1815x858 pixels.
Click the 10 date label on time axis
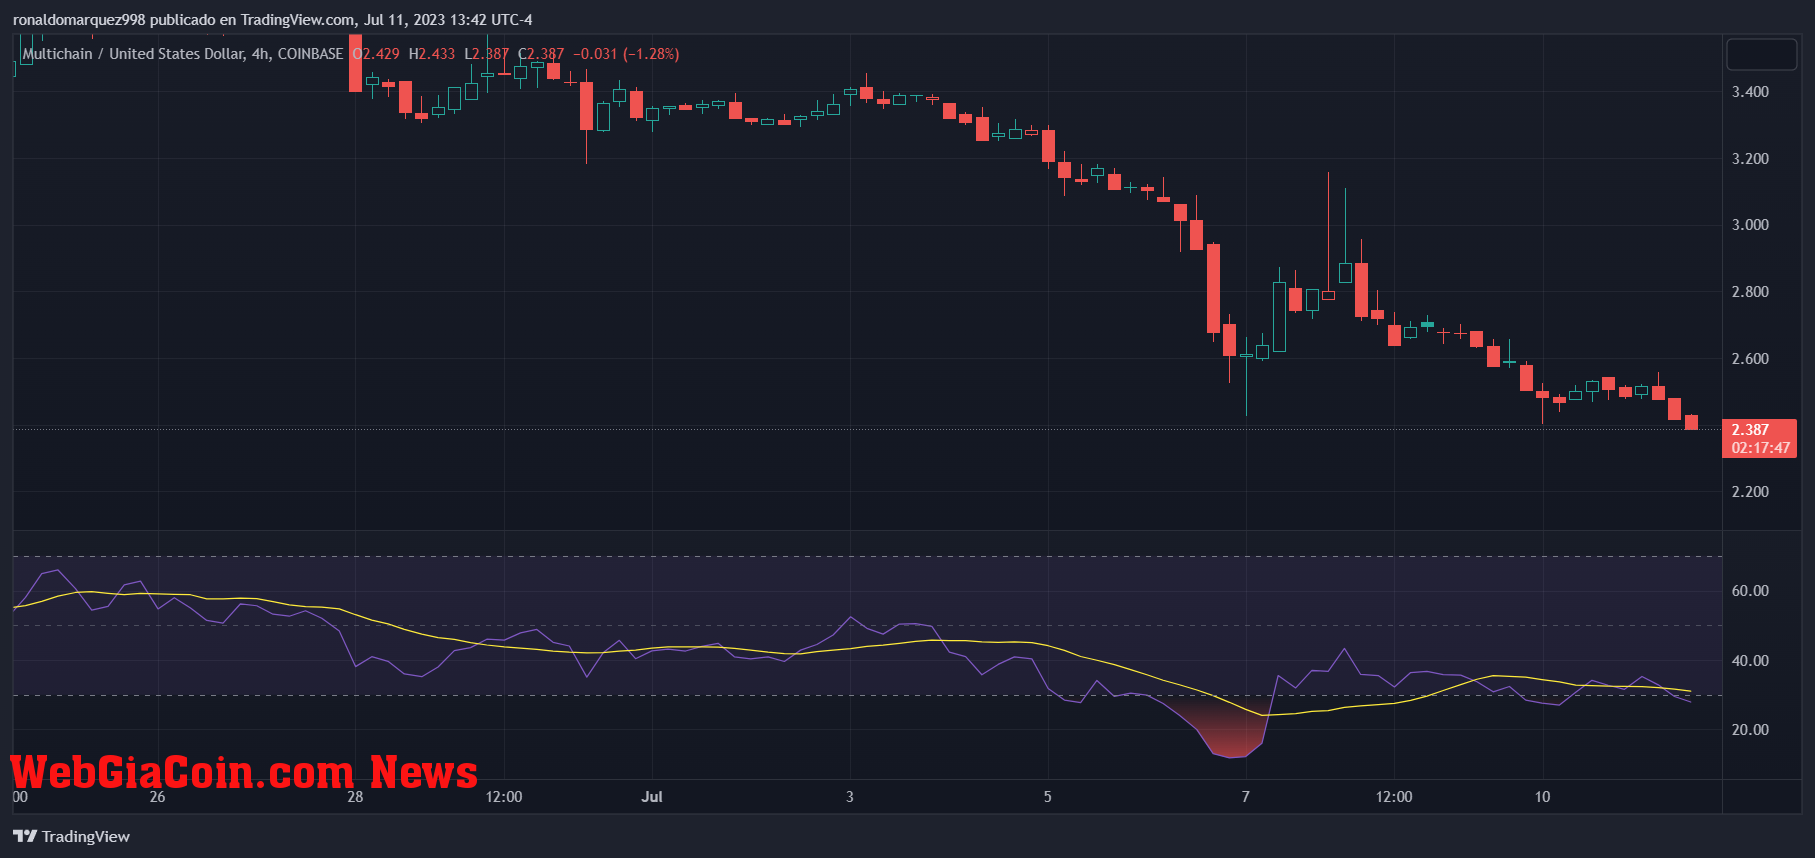click(1543, 797)
